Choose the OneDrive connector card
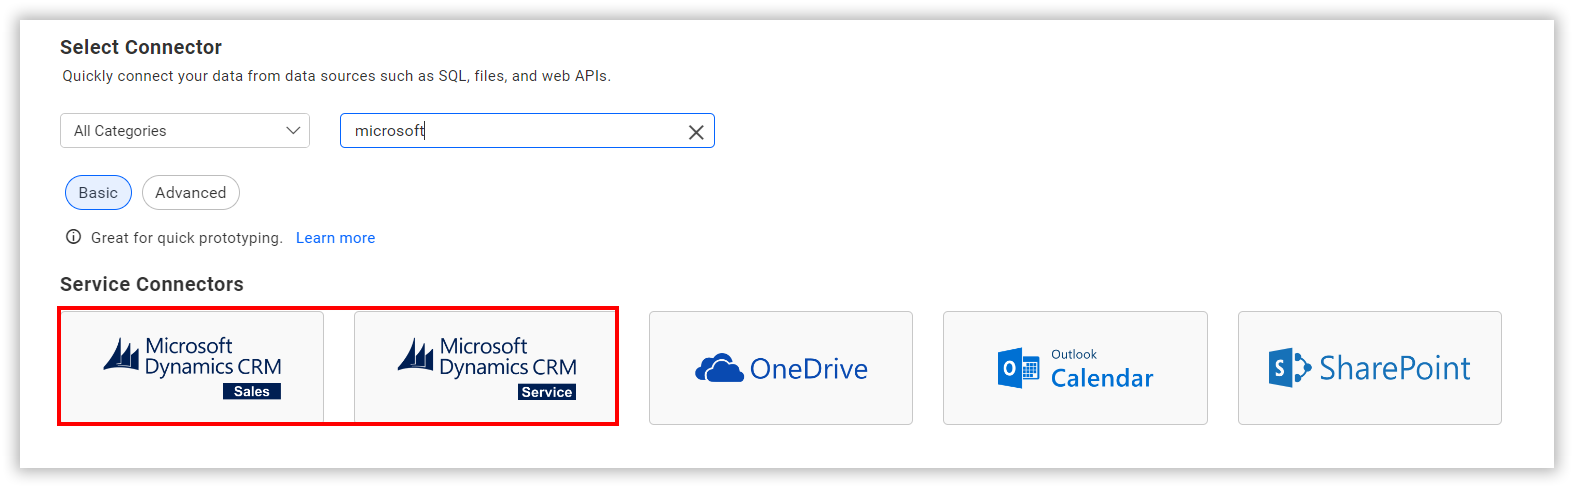The height and width of the screenshot is (488, 1574). coord(781,368)
